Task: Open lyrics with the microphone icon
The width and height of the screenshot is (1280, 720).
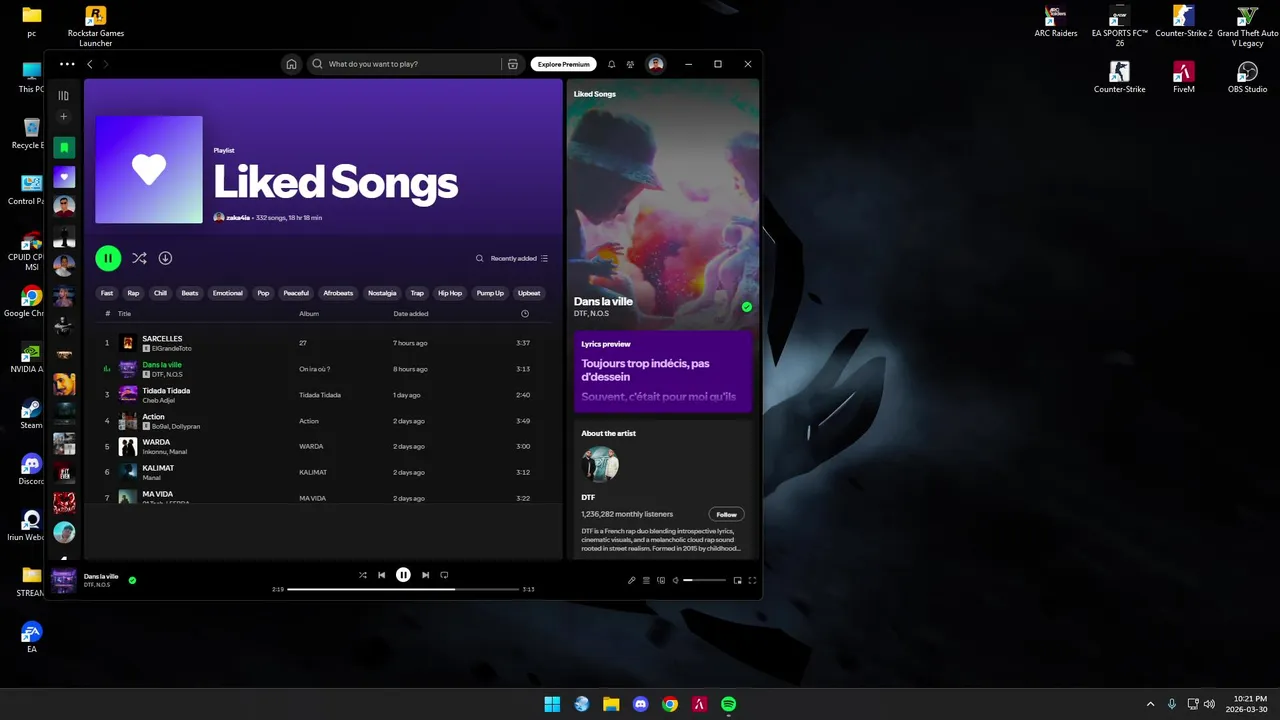Action: pos(631,580)
